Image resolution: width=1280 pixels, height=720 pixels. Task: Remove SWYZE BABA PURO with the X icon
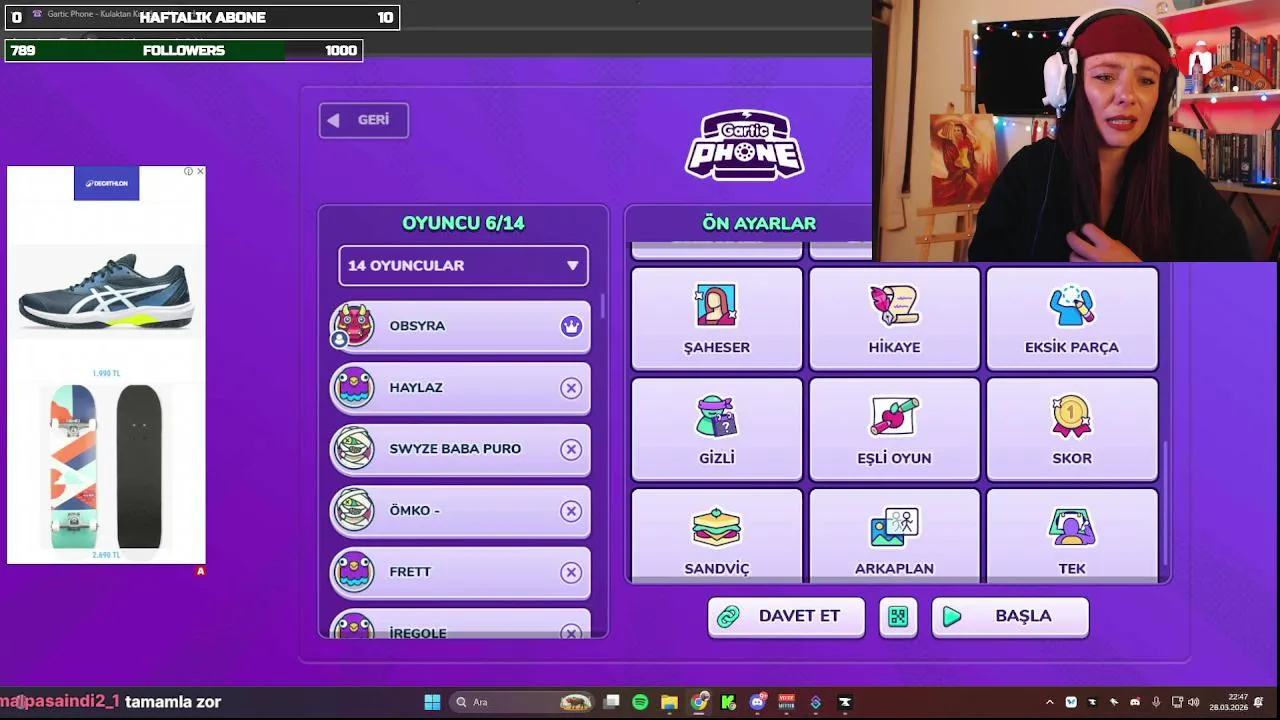point(571,449)
